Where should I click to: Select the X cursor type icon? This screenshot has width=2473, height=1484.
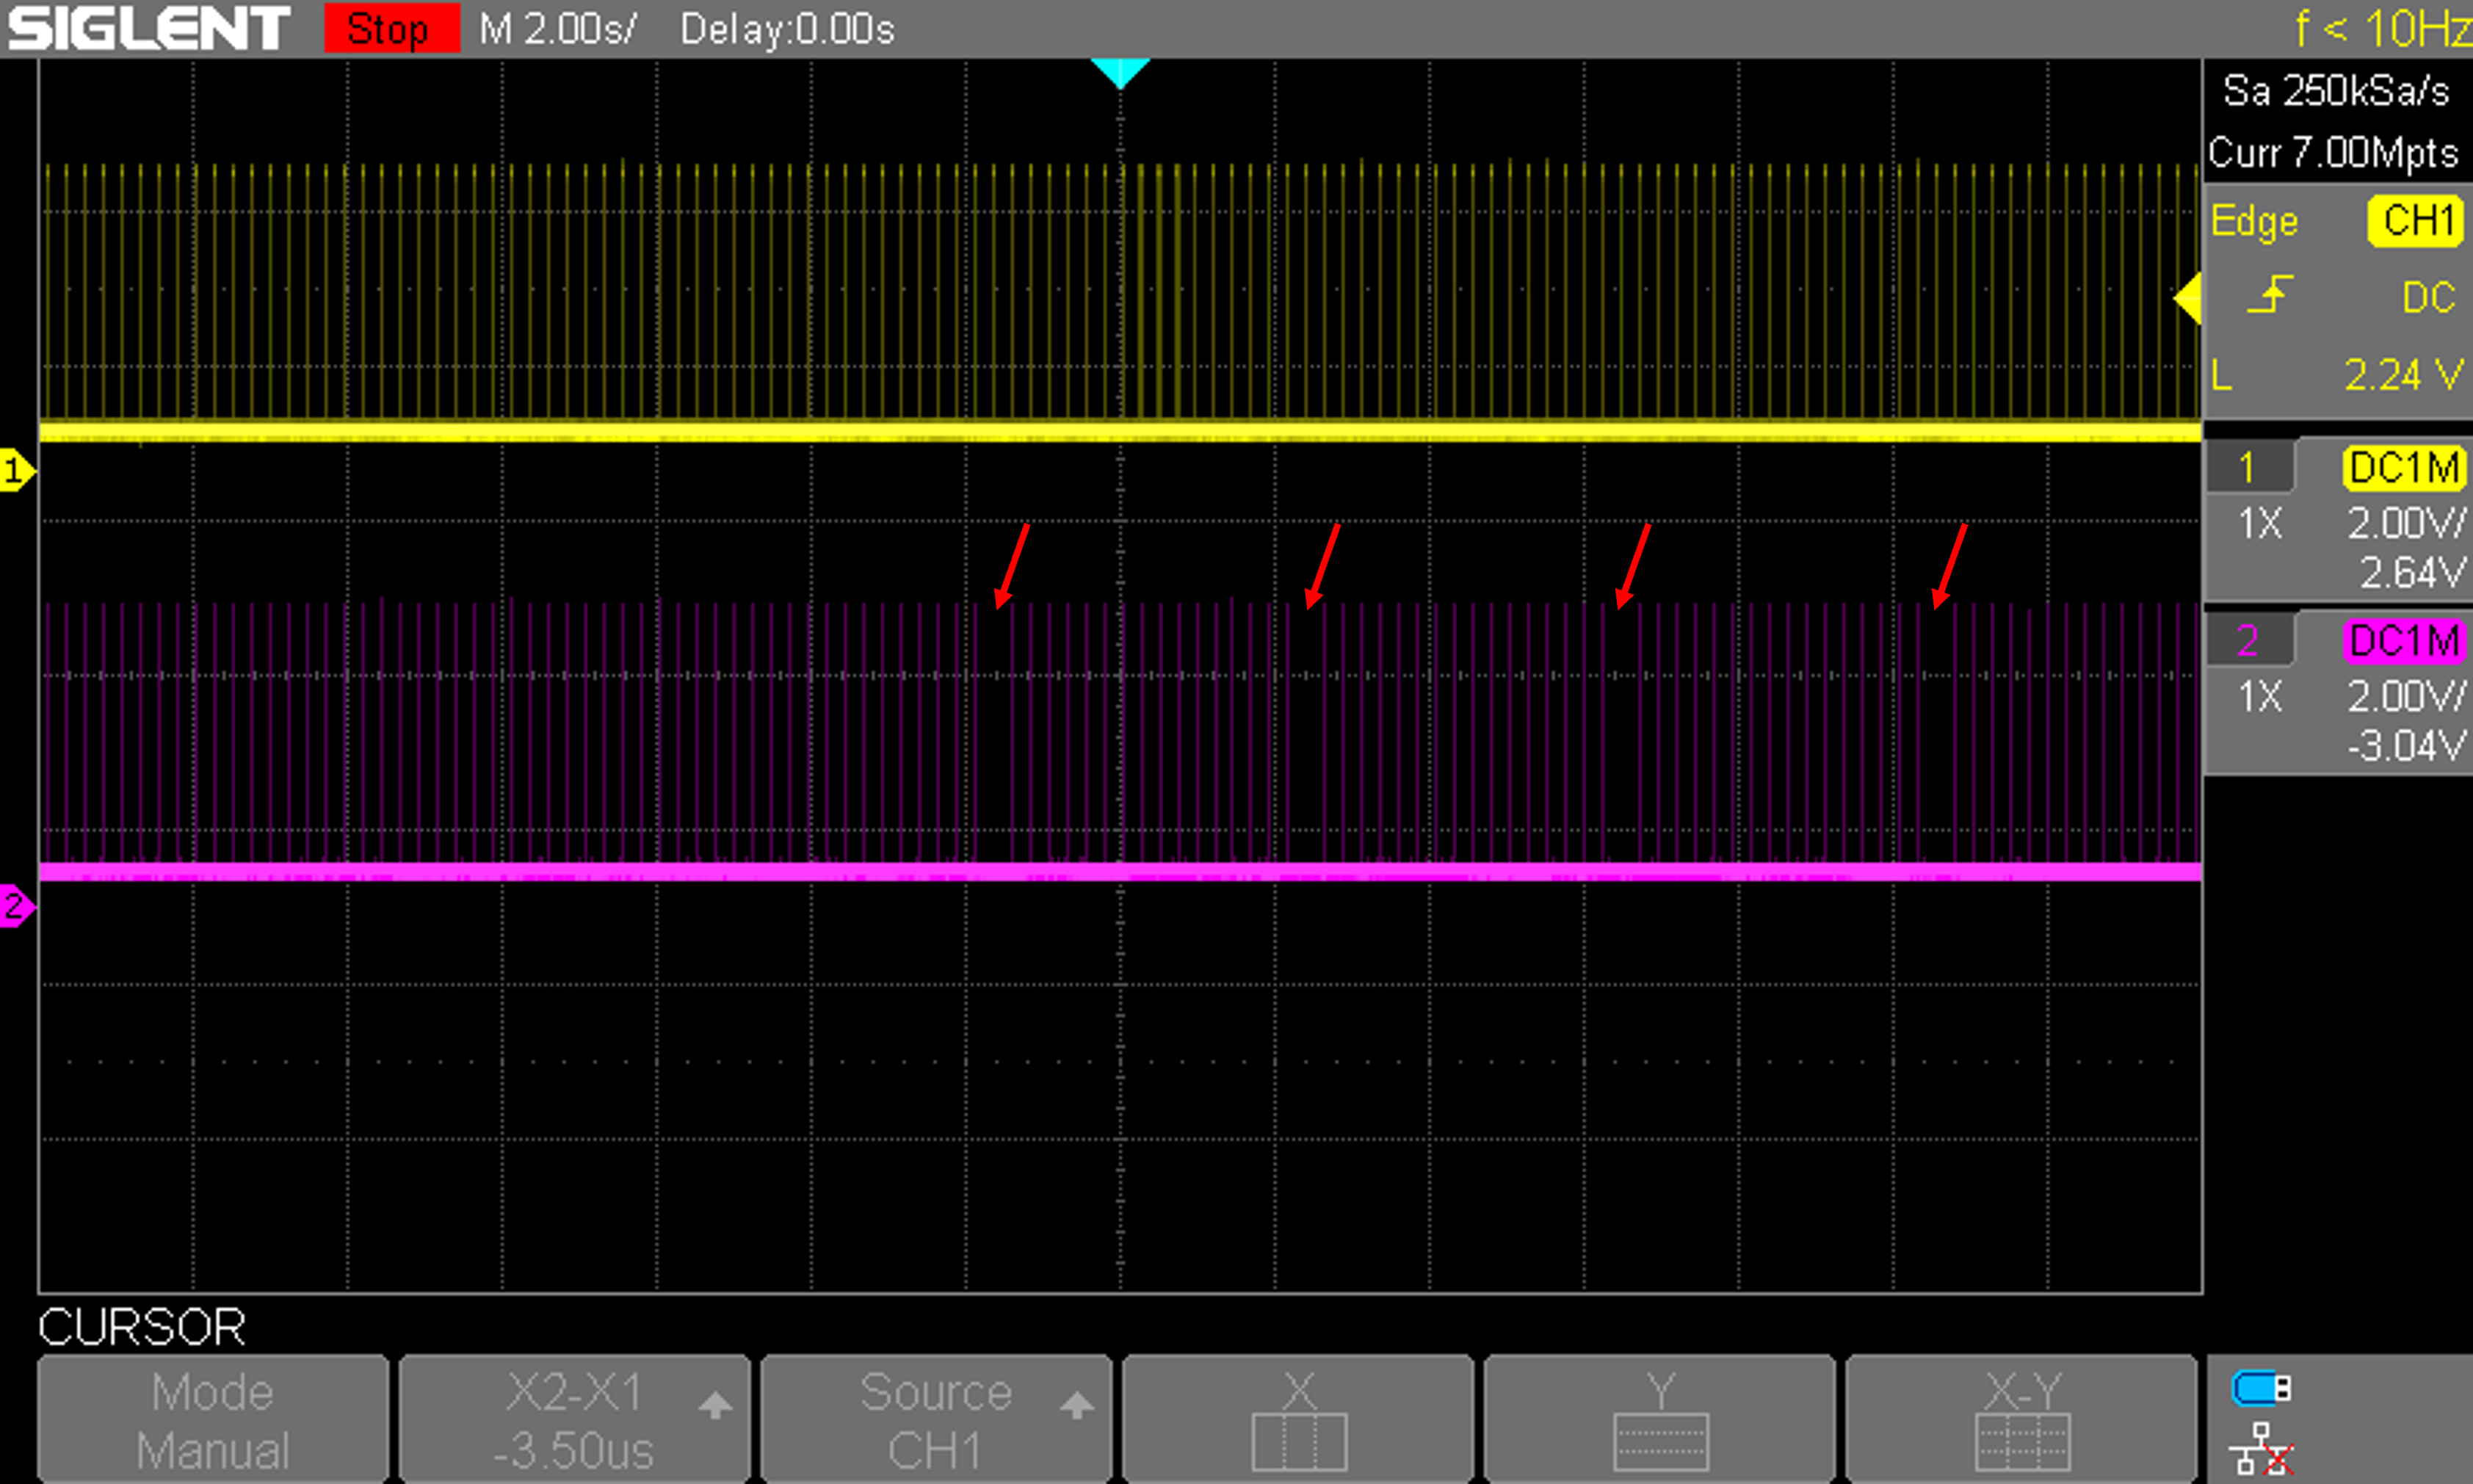pos(1298,1419)
